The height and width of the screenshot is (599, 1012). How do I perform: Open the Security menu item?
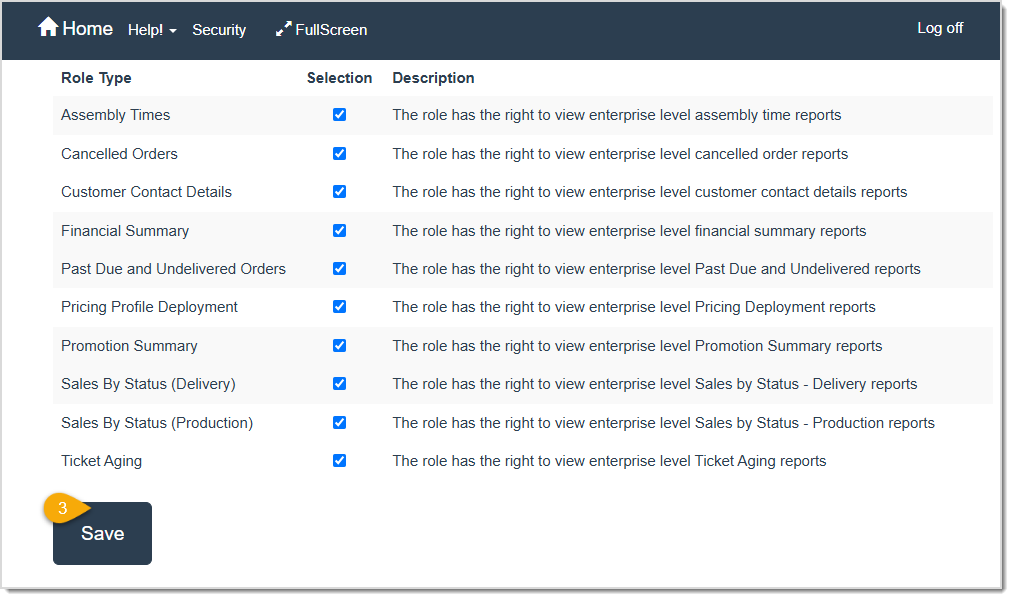point(219,30)
